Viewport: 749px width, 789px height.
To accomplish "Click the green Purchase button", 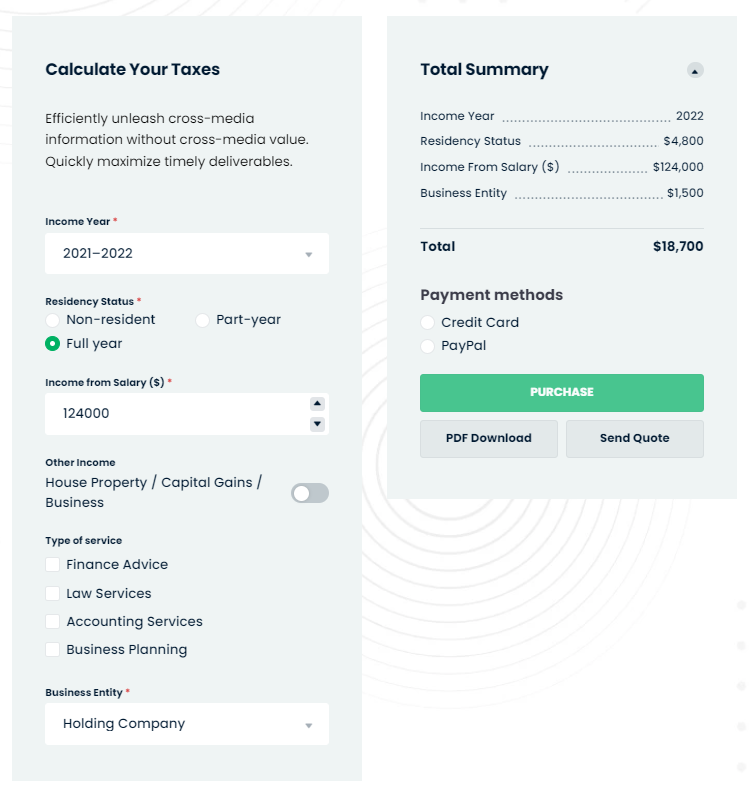I will (561, 393).
